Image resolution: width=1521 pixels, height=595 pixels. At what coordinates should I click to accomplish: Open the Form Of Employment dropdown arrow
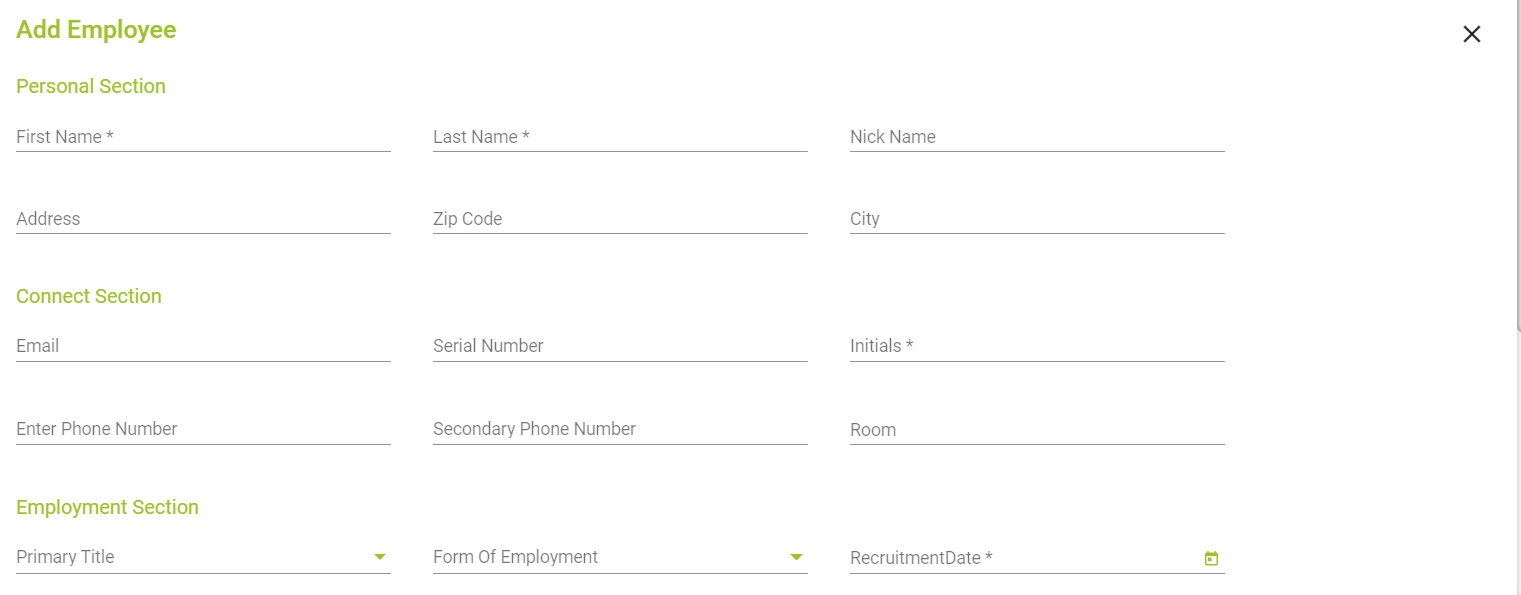(x=797, y=557)
